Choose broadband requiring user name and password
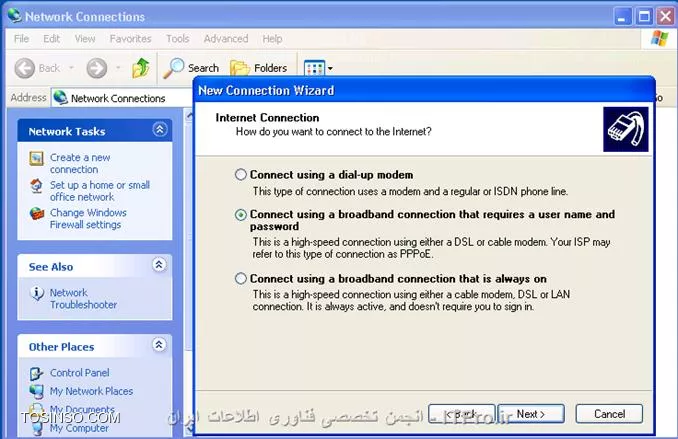 [241, 215]
